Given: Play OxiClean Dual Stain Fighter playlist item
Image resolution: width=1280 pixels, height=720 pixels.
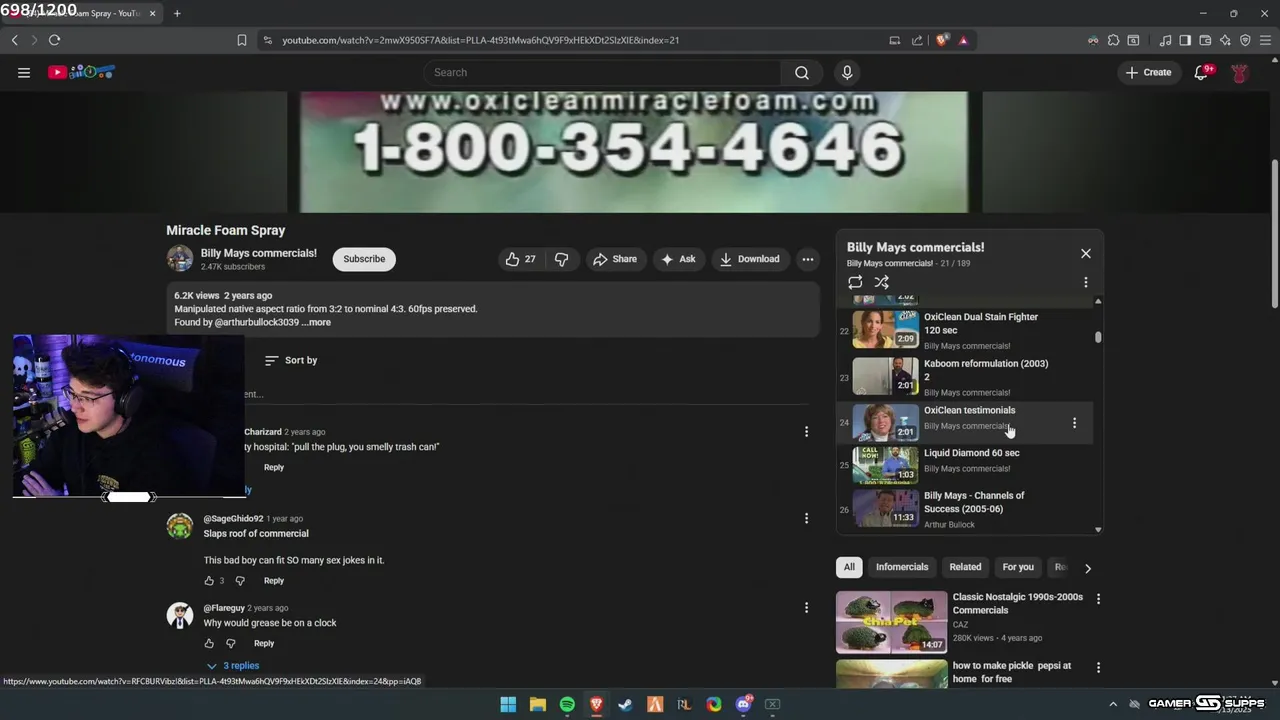Looking at the screenshot, I should (x=967, y=330).
